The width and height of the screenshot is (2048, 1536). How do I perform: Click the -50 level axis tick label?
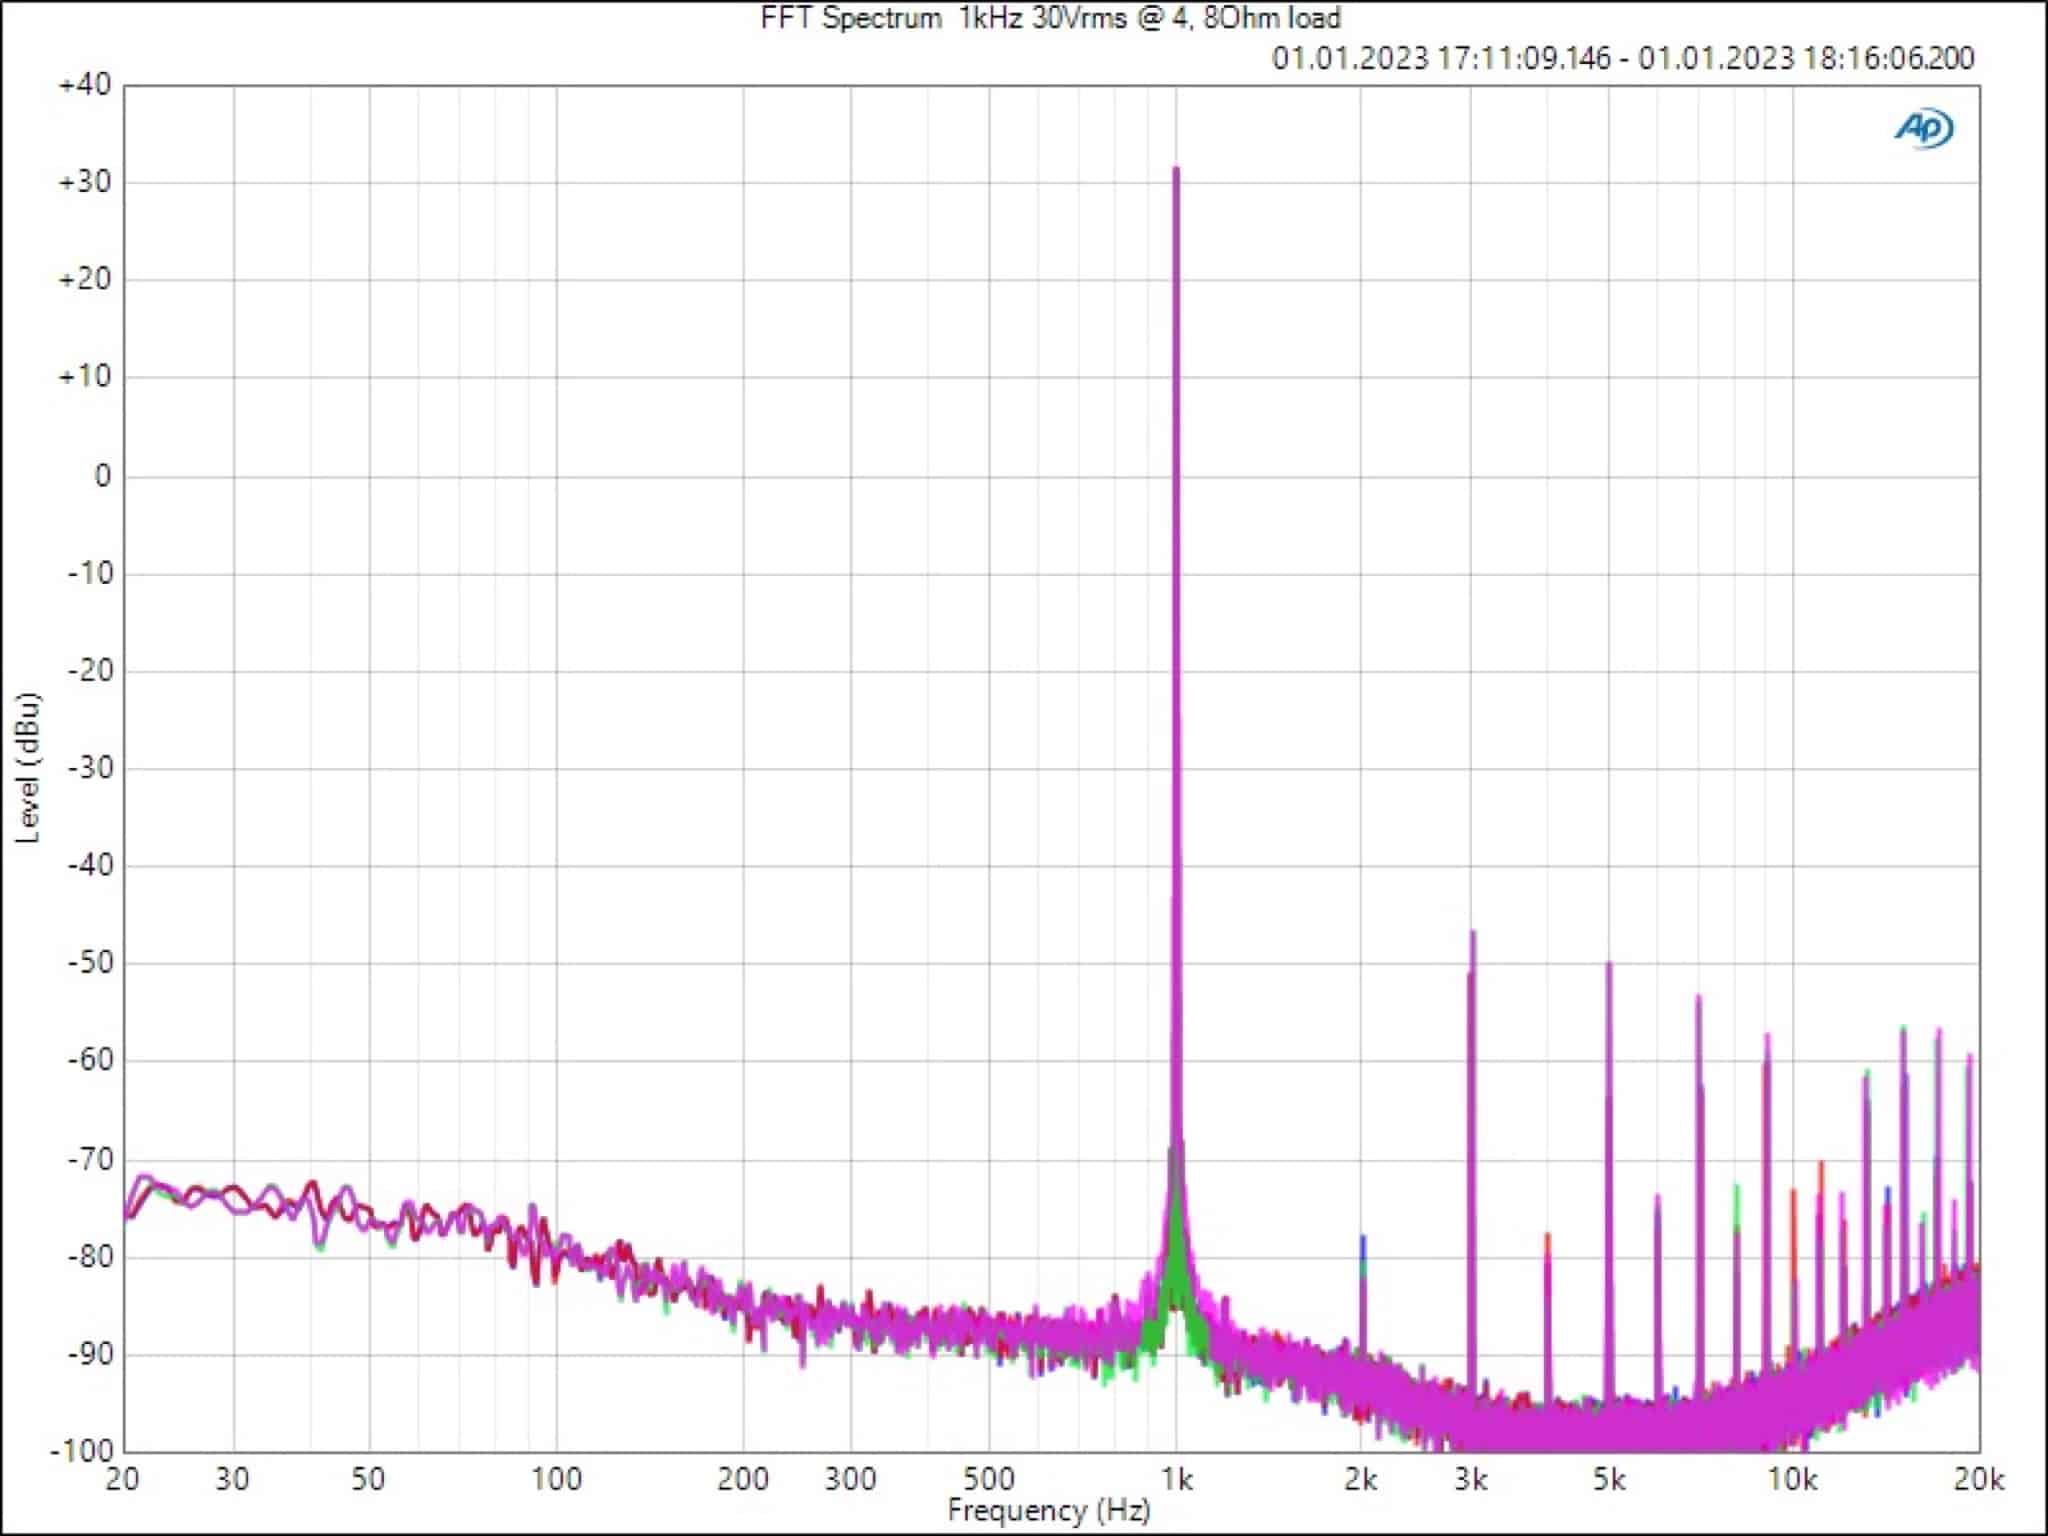point(88,962)
